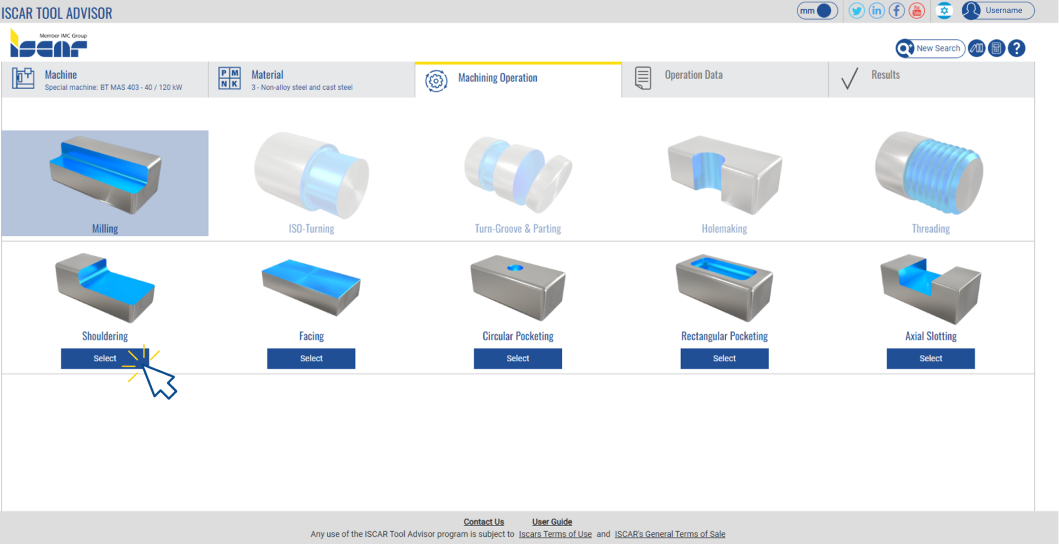Screen dimensions: 1059x544
Task: Click the Shouldering workpiece image
Action: coord(105,288)
